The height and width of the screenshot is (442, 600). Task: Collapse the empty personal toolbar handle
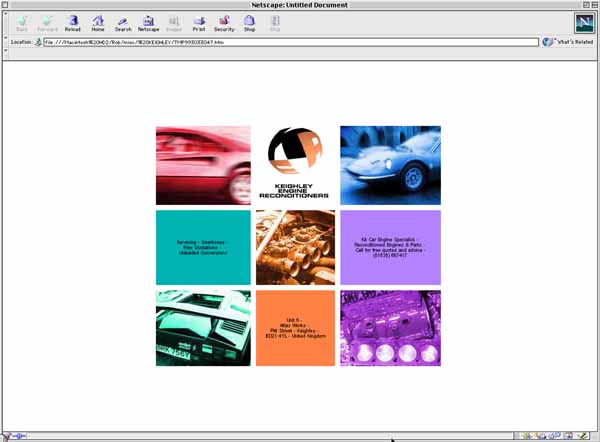(x=5, y=54)
